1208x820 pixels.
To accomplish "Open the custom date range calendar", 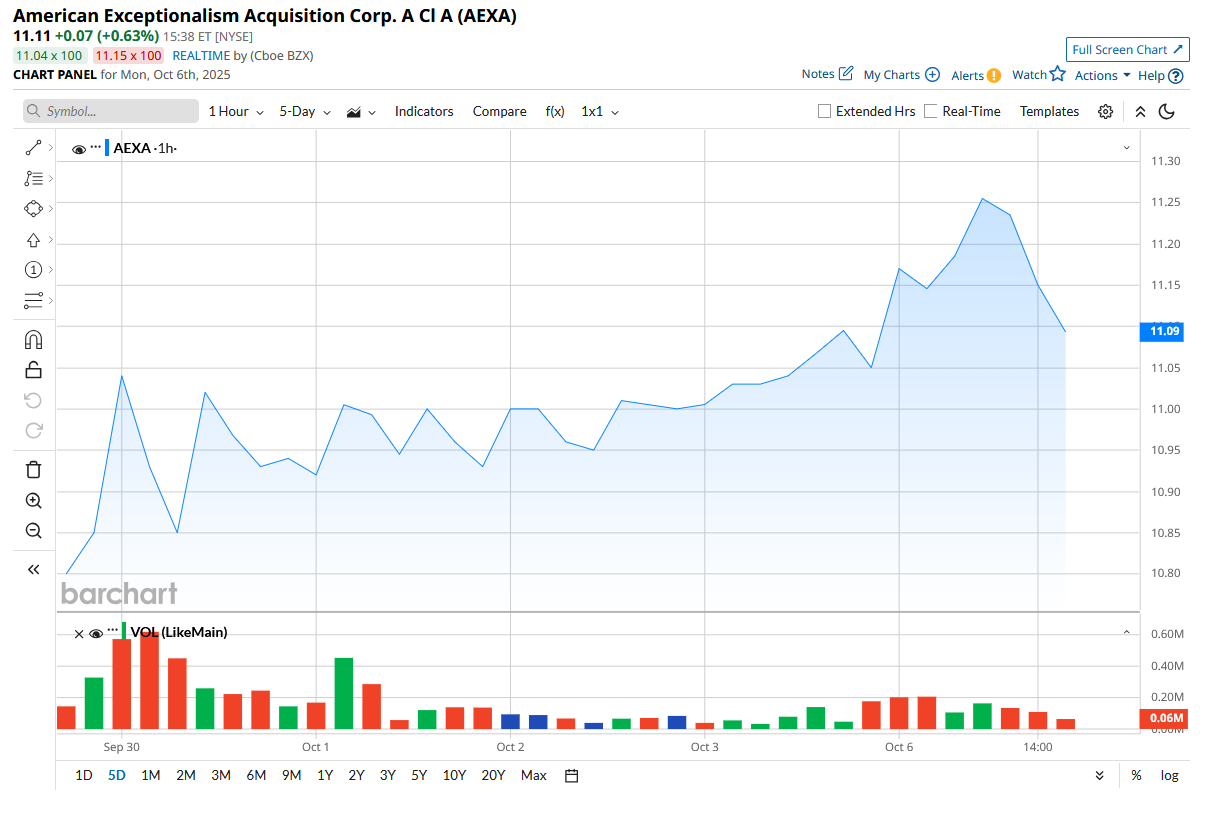I will pyautogui.click(x=572, y=775).
